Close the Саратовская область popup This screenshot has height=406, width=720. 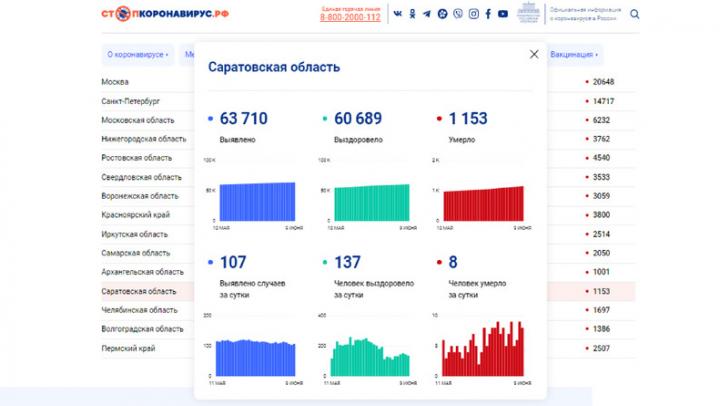click(x=533, y=54)
